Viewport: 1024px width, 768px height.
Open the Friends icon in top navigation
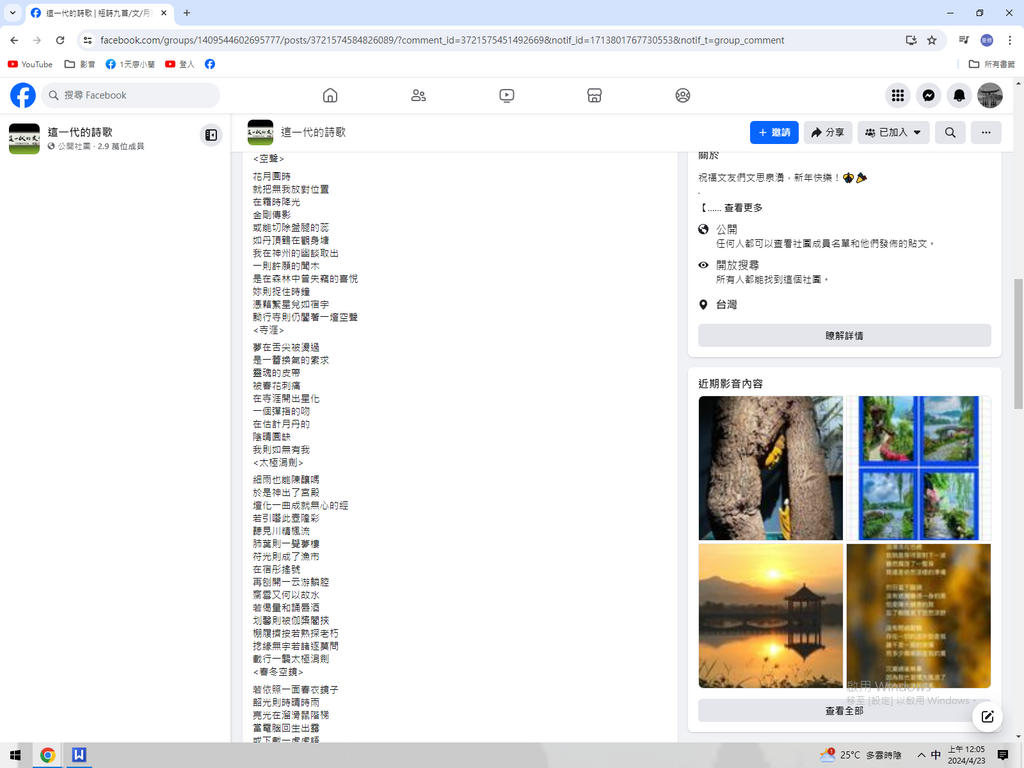[x=418, y=95]
